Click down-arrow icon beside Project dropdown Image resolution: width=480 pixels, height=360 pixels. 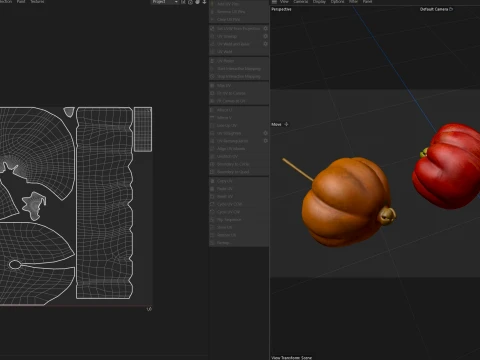[x=204, y=2]
